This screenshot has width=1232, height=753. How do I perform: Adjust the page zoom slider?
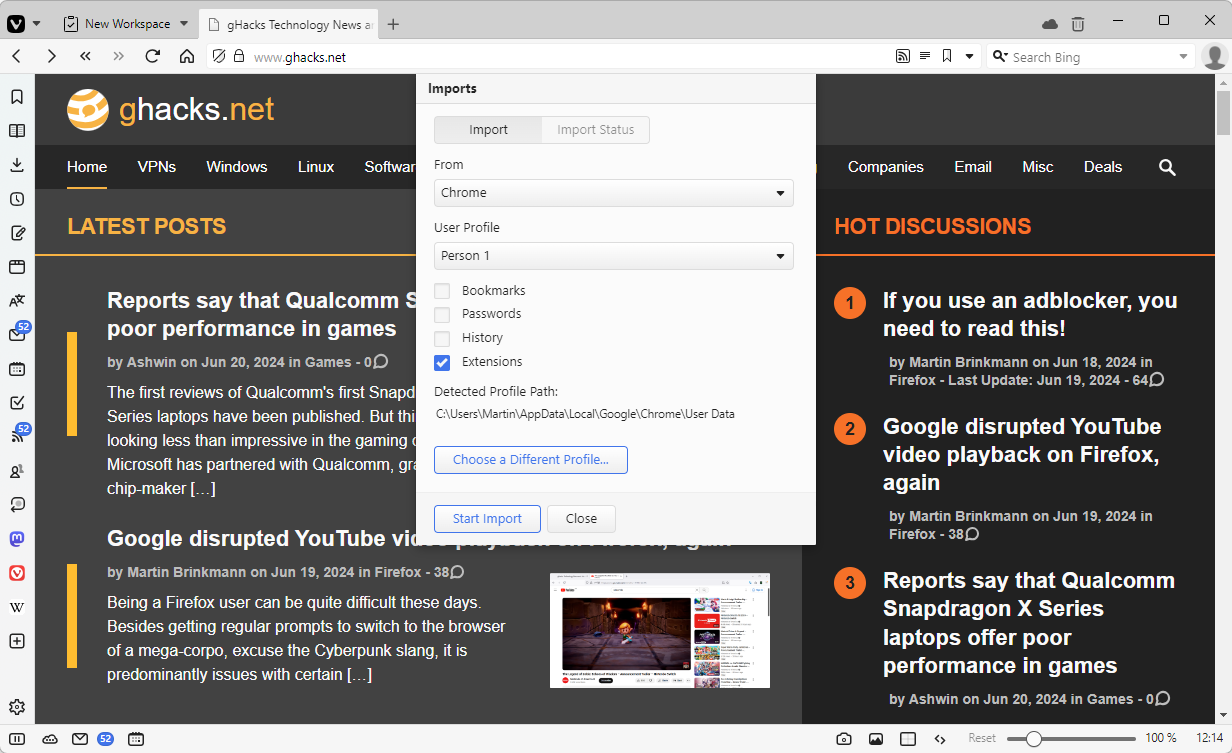point(1034,739)
